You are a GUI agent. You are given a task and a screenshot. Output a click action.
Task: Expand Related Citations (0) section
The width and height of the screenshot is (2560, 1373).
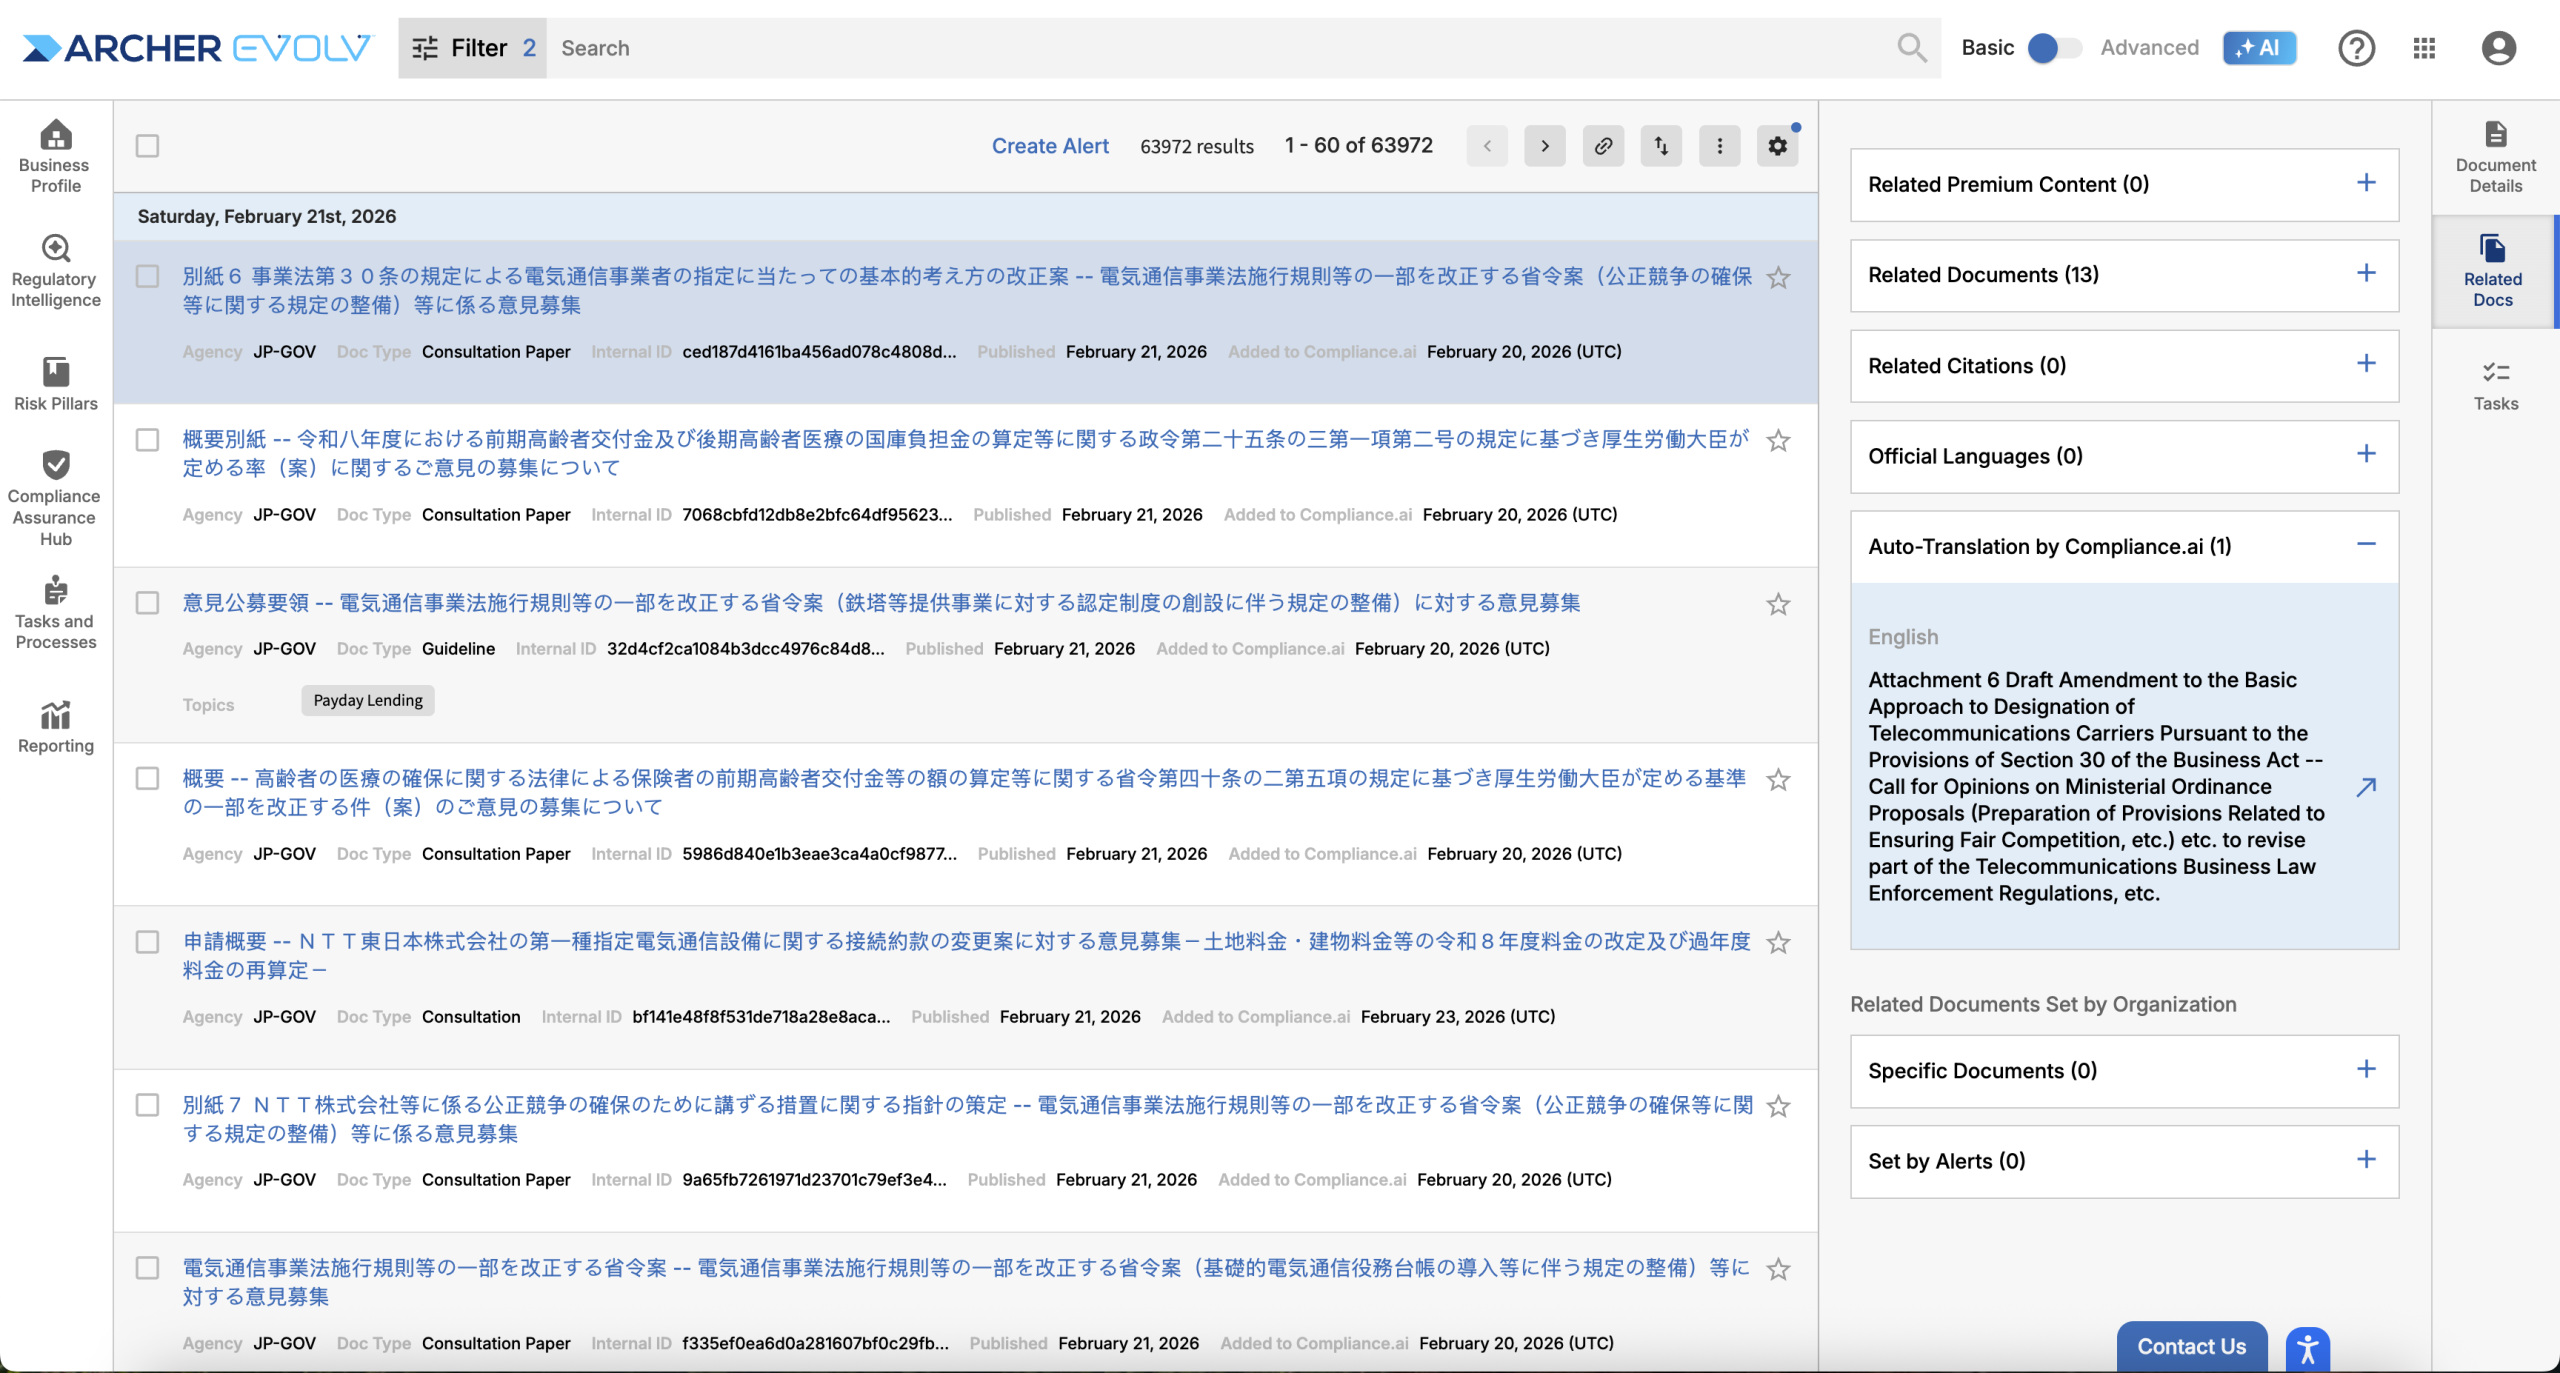tap(2365, 364)
